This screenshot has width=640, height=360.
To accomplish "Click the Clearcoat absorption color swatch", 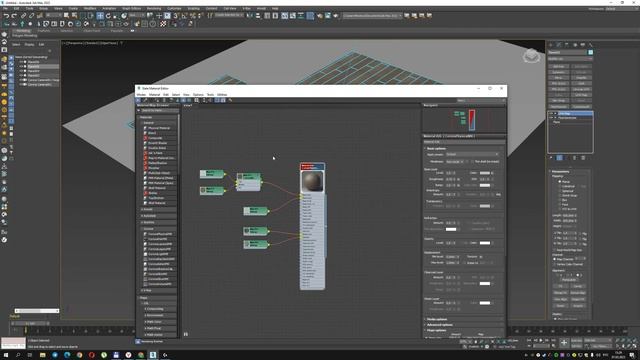I will pyautogui.click(x=484, y=283).
